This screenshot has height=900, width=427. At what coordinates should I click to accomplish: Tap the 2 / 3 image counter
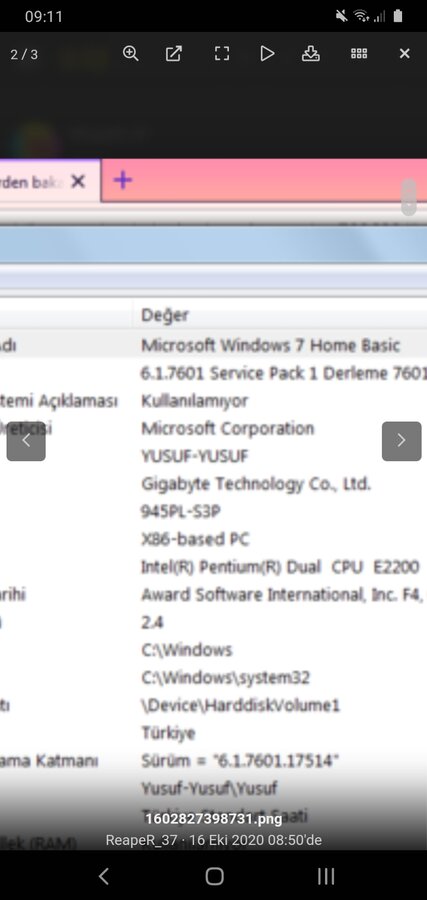point(24,55)
